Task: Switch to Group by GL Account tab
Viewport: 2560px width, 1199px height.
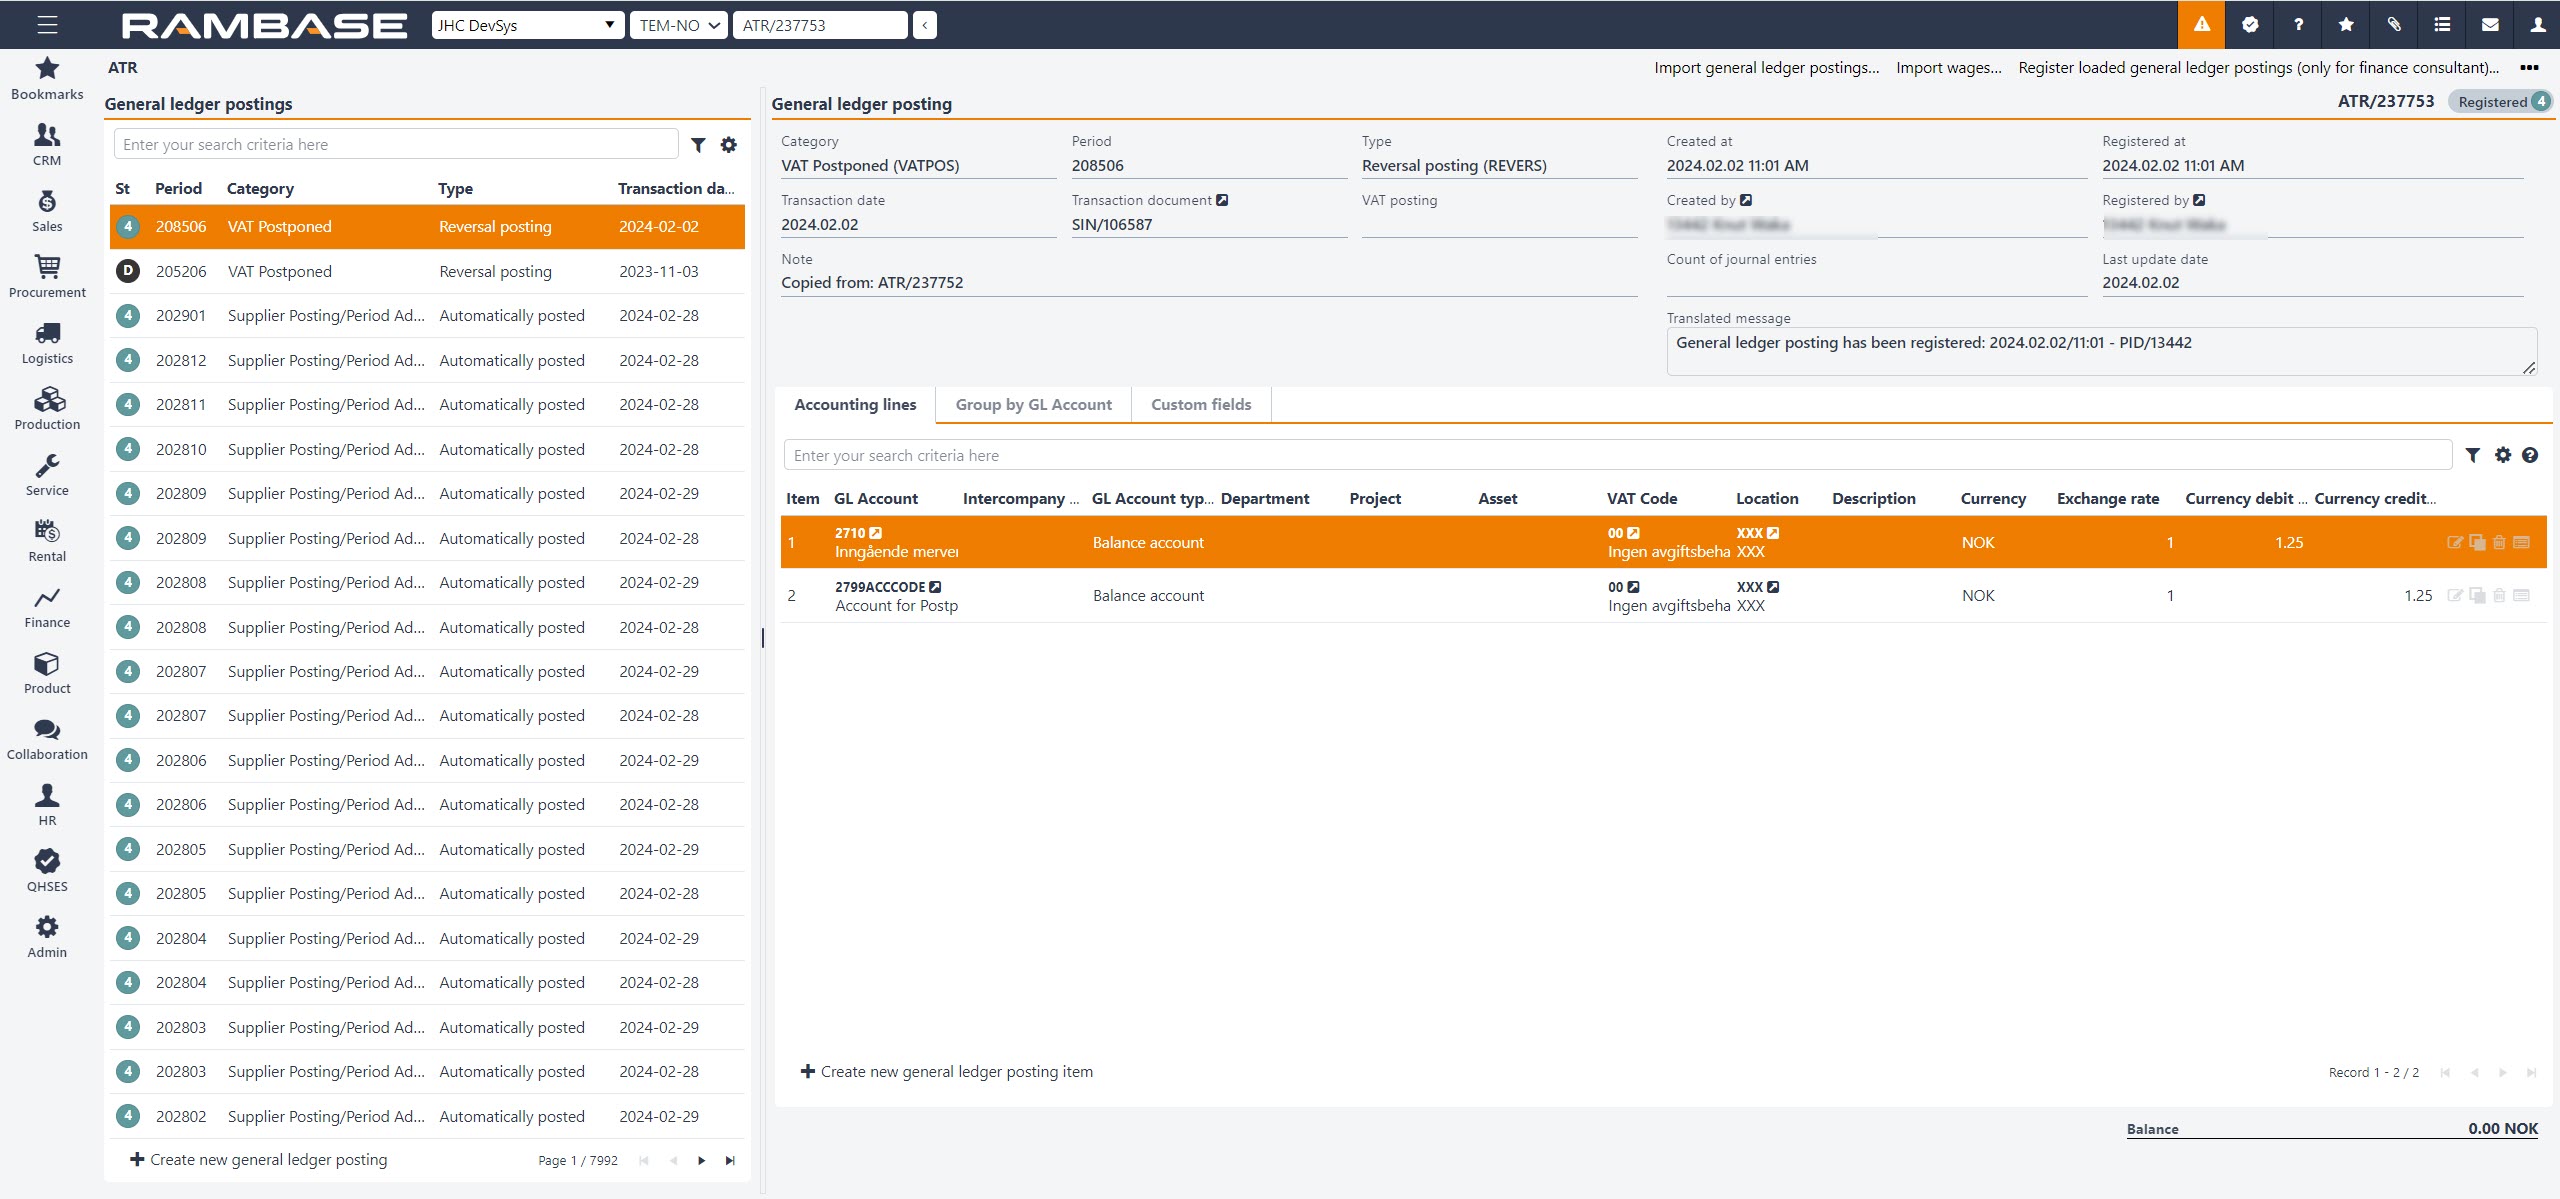Action: [1033, 405]
